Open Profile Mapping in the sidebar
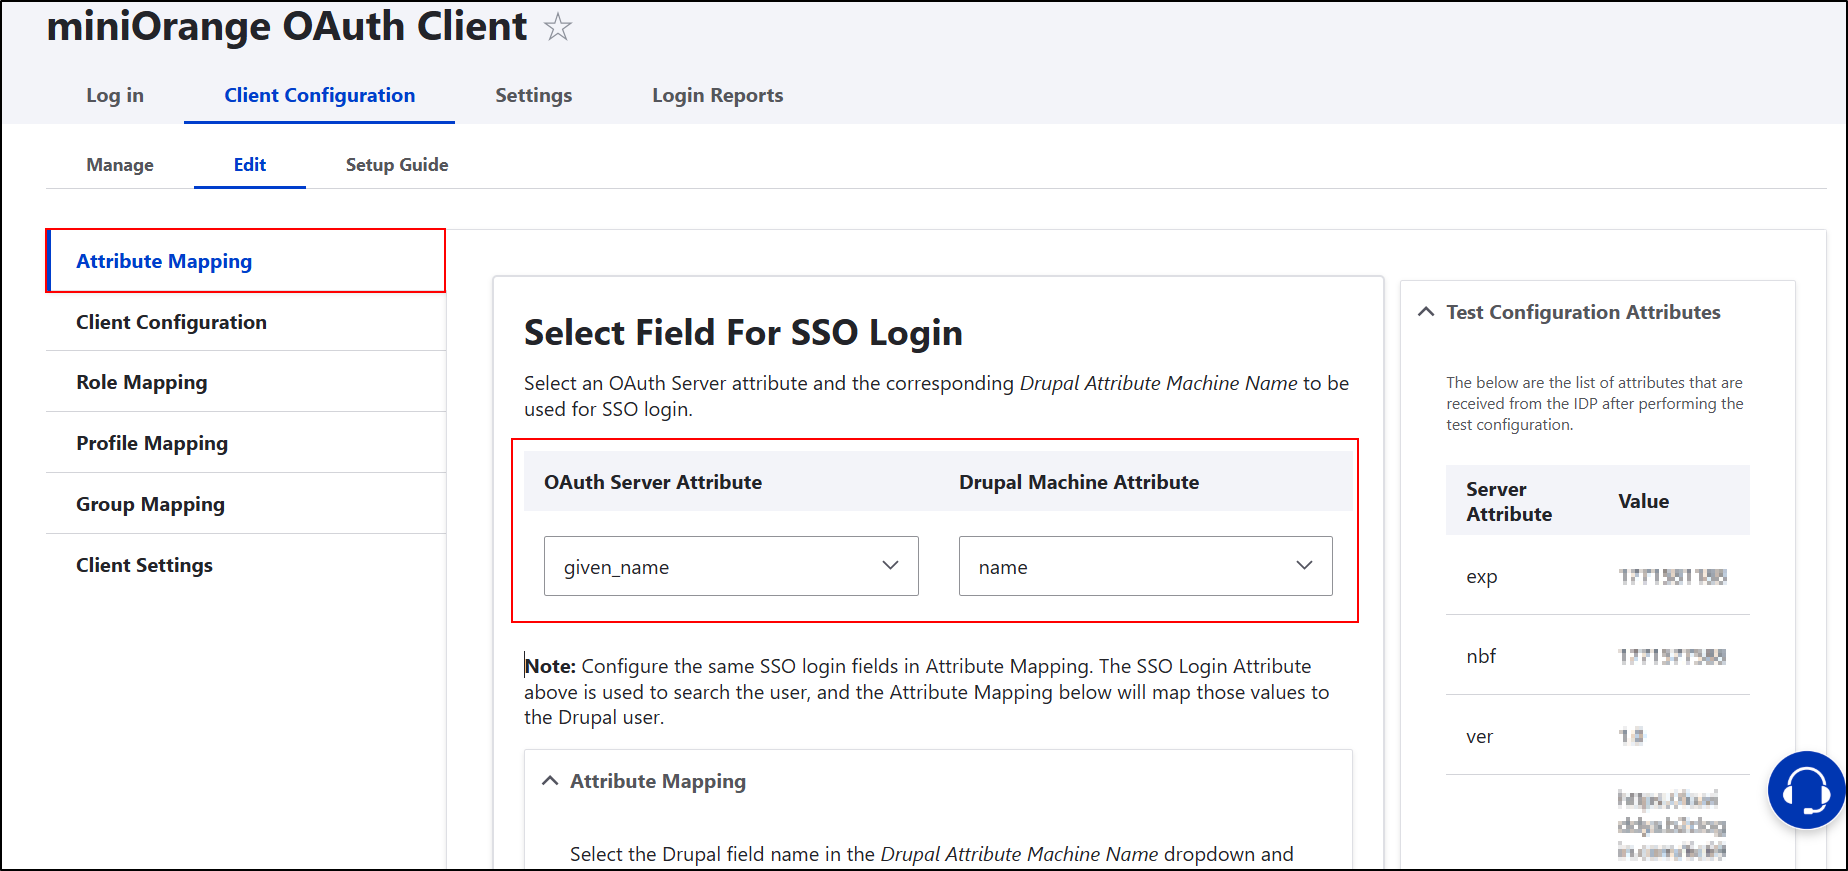The height and width of the screenshot is (871, 1848). click(246, 443)
